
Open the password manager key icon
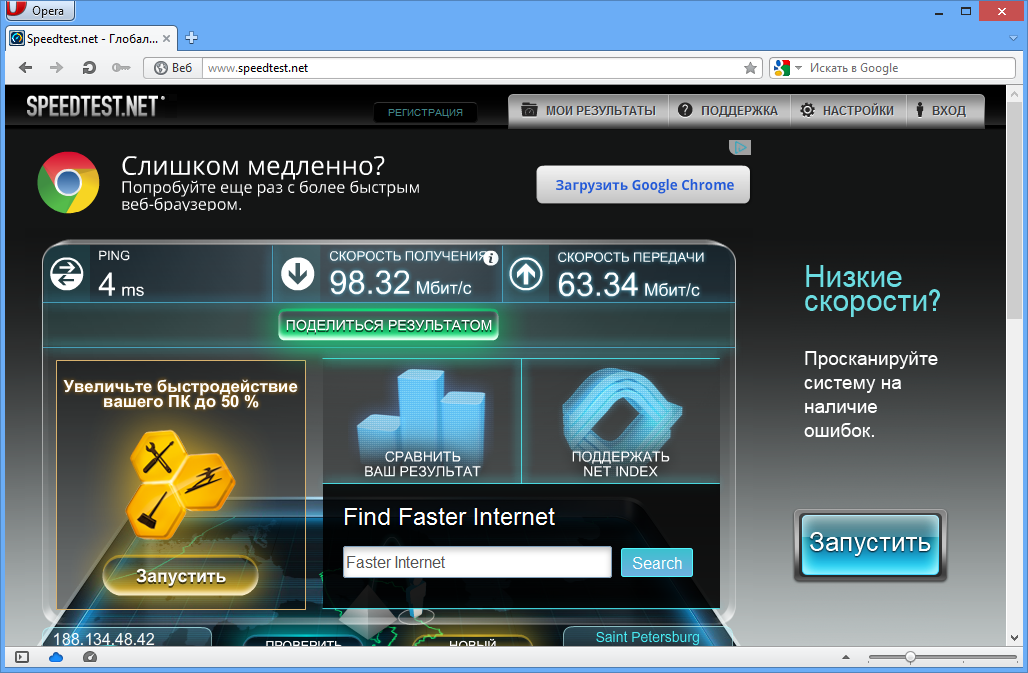coord(121,67)
